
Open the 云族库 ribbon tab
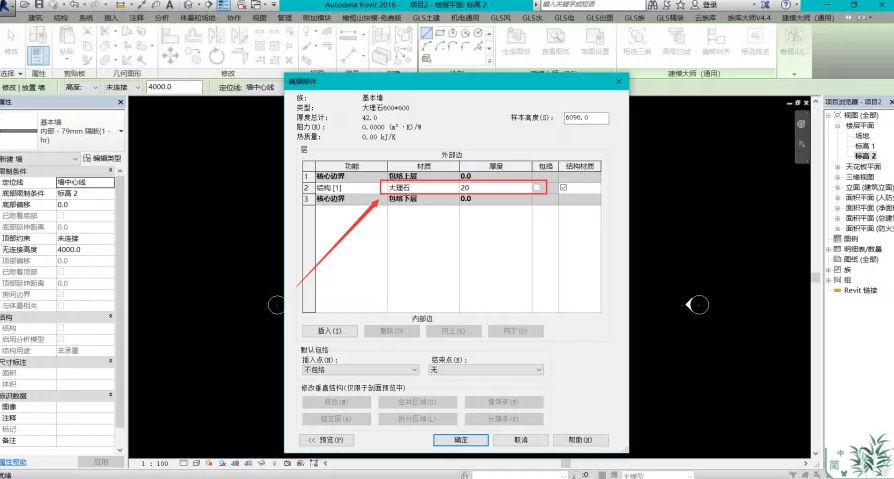(x=705, y=18)
